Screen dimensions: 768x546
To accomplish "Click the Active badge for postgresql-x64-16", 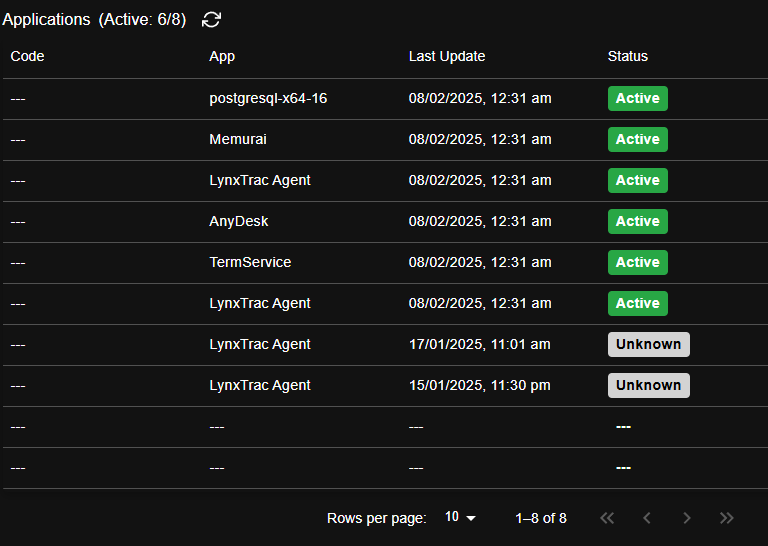I will tap(638, 98).
